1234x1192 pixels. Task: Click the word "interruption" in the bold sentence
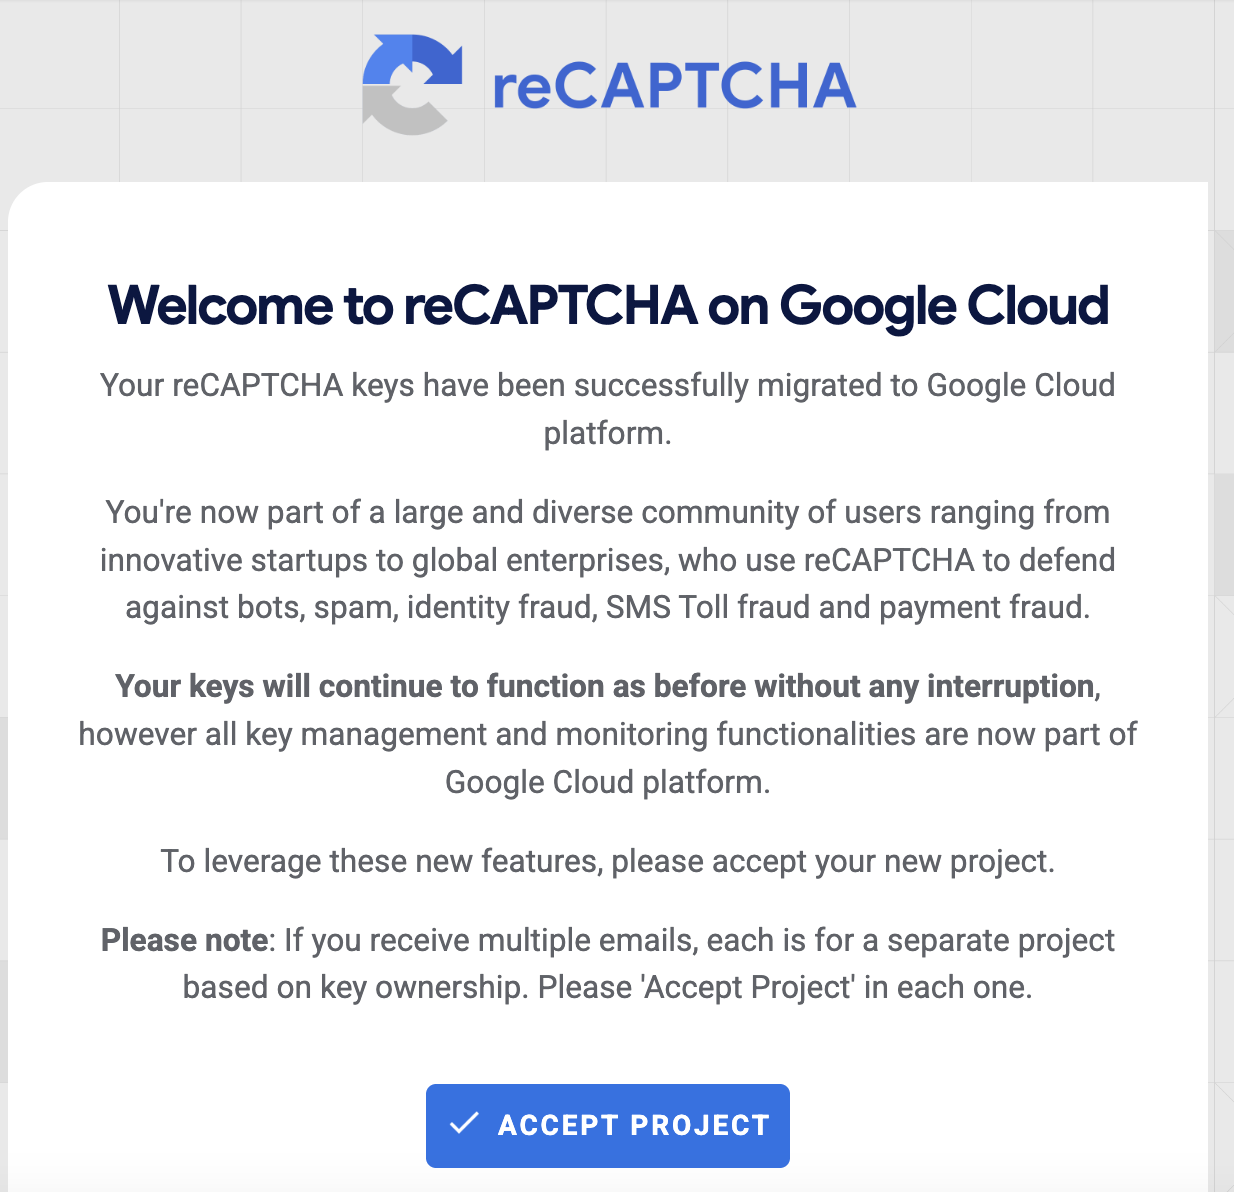coord(1010,687)
